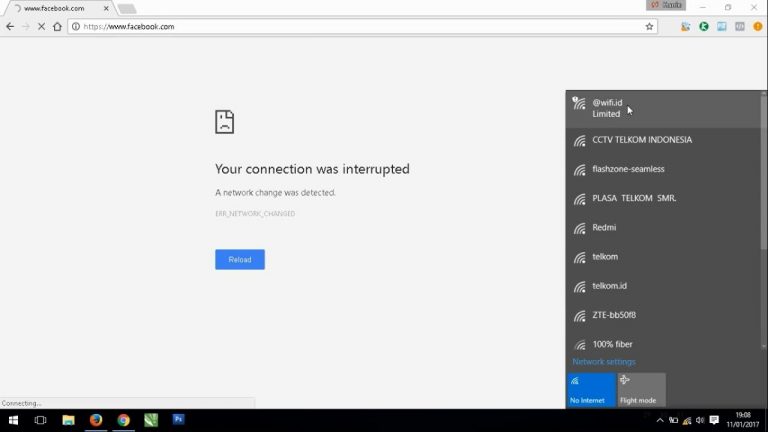Stop loading the page with X button

(41, 26)
